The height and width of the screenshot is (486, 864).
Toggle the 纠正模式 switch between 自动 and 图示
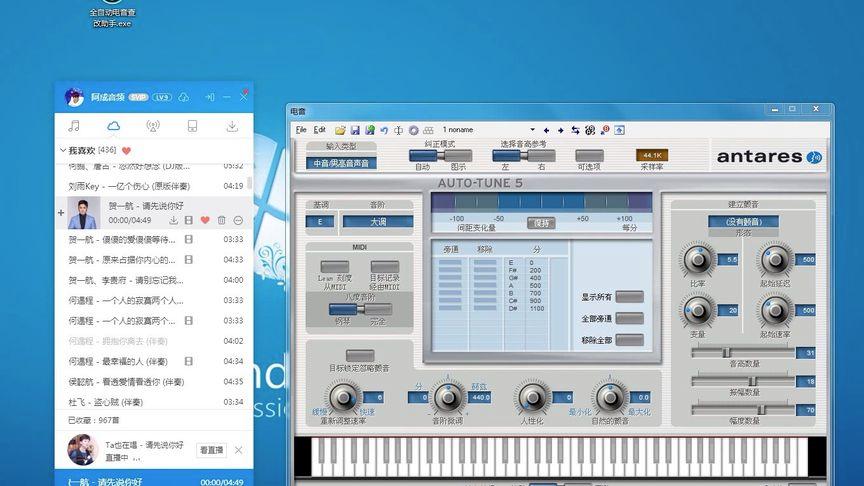[440, 155]
